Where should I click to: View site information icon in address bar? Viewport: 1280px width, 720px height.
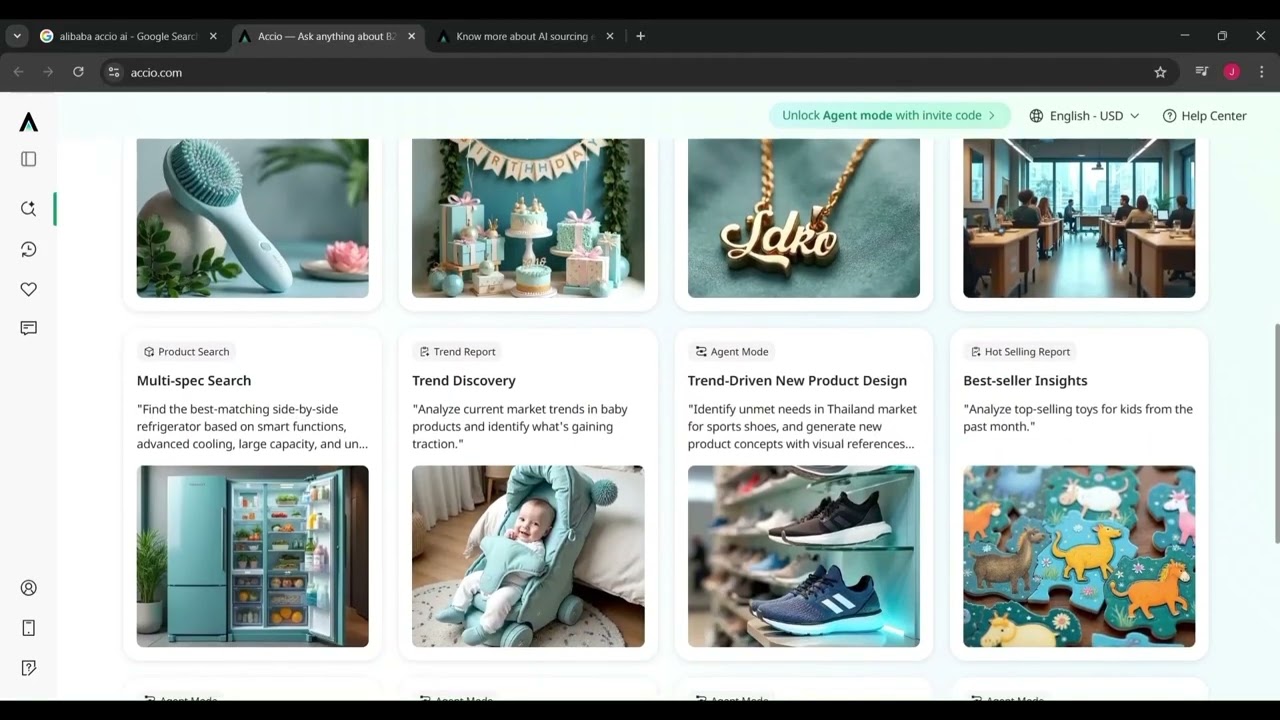click(x=113, y=72)
